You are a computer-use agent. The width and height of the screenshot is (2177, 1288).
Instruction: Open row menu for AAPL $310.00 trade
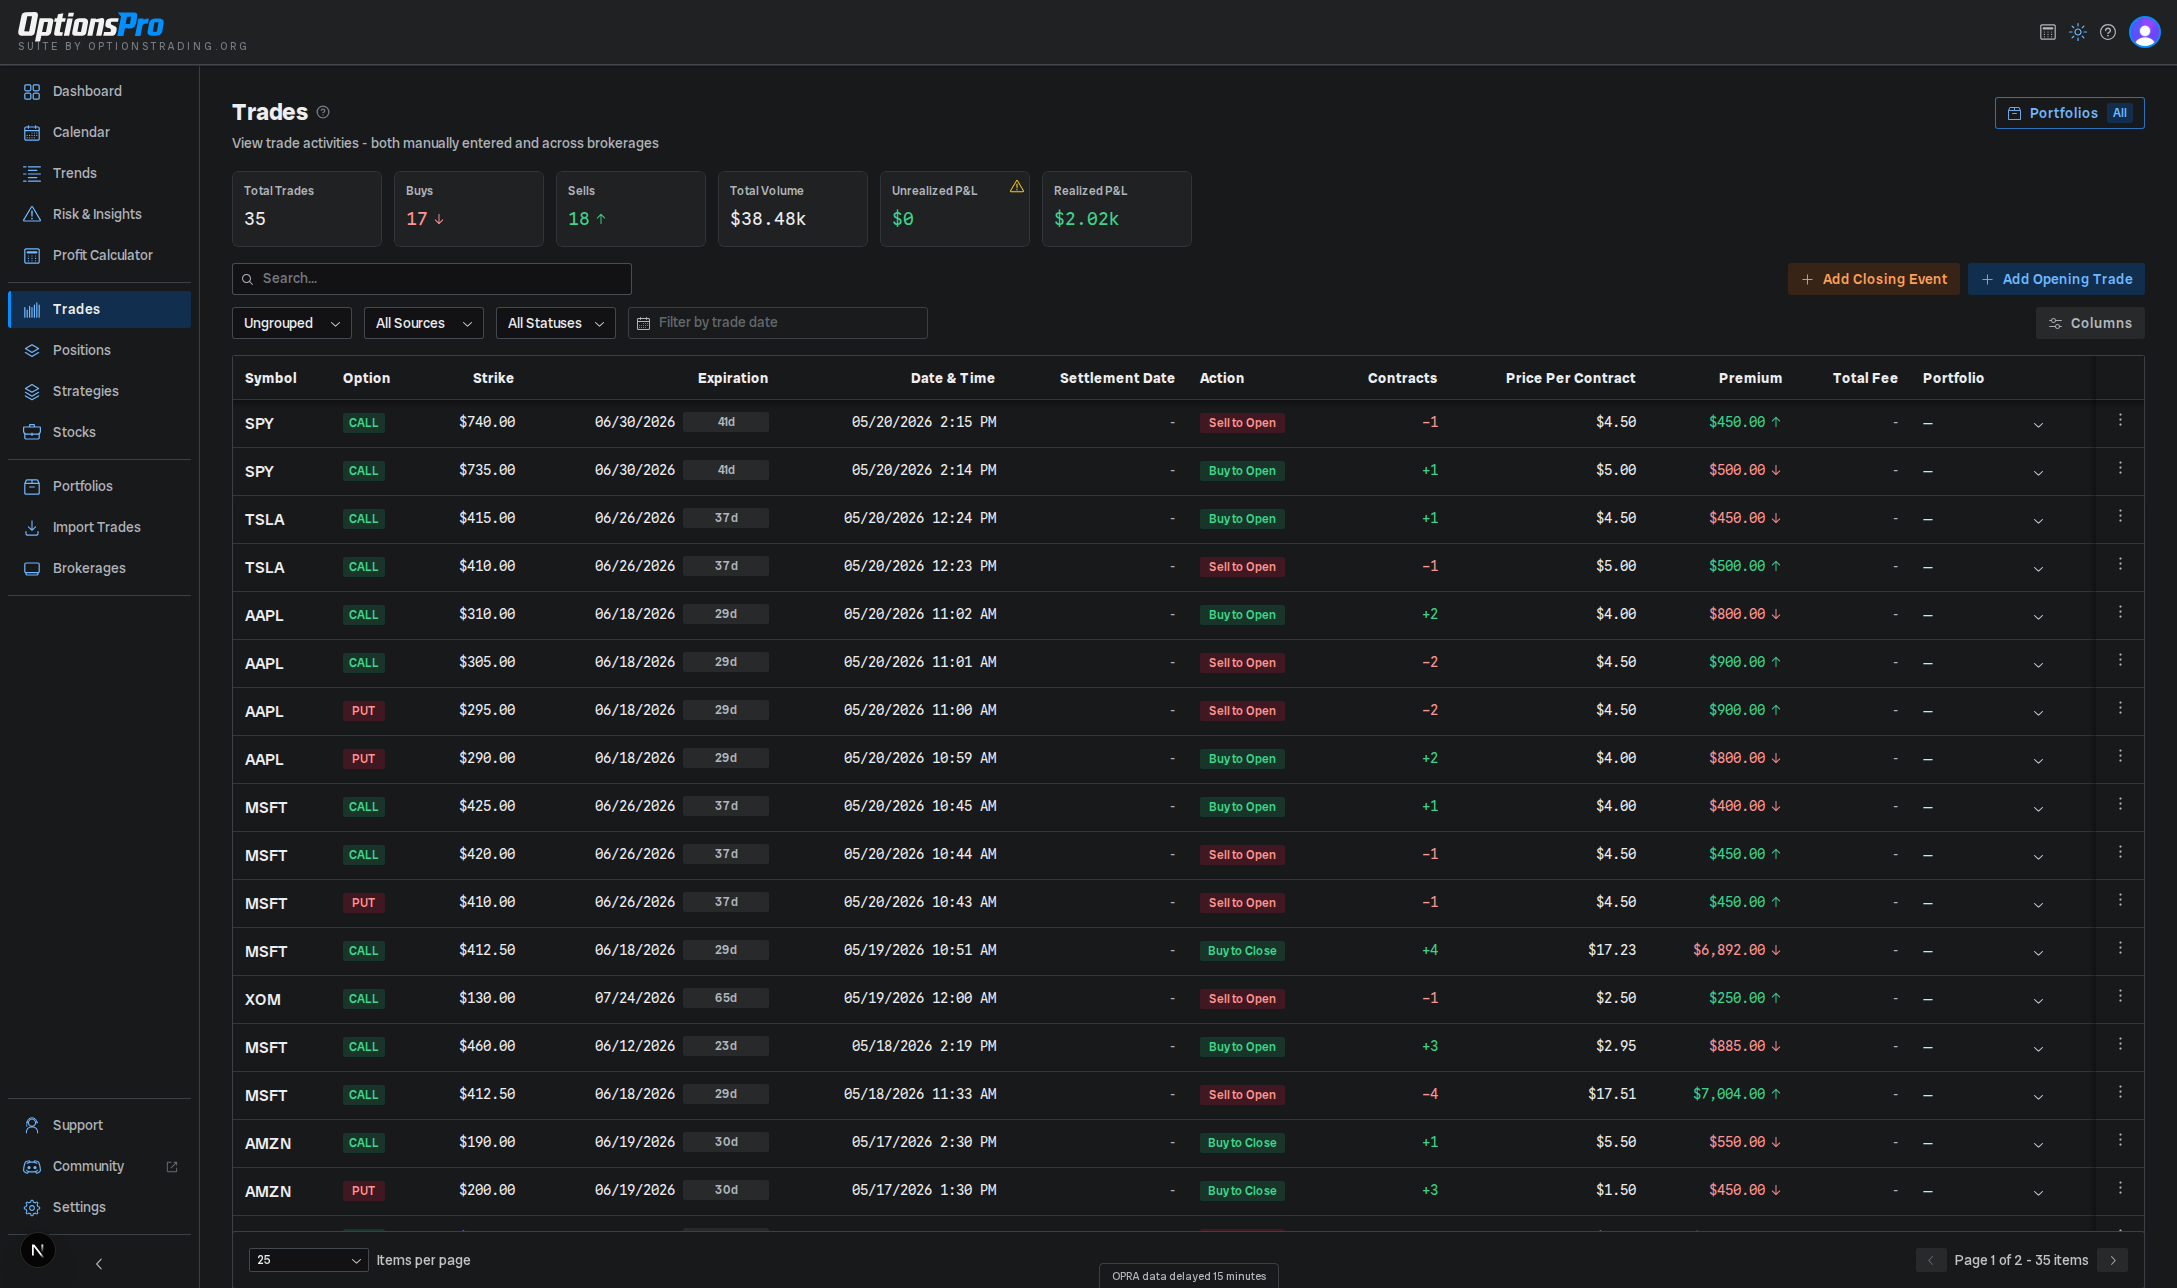coord(2120,613)
